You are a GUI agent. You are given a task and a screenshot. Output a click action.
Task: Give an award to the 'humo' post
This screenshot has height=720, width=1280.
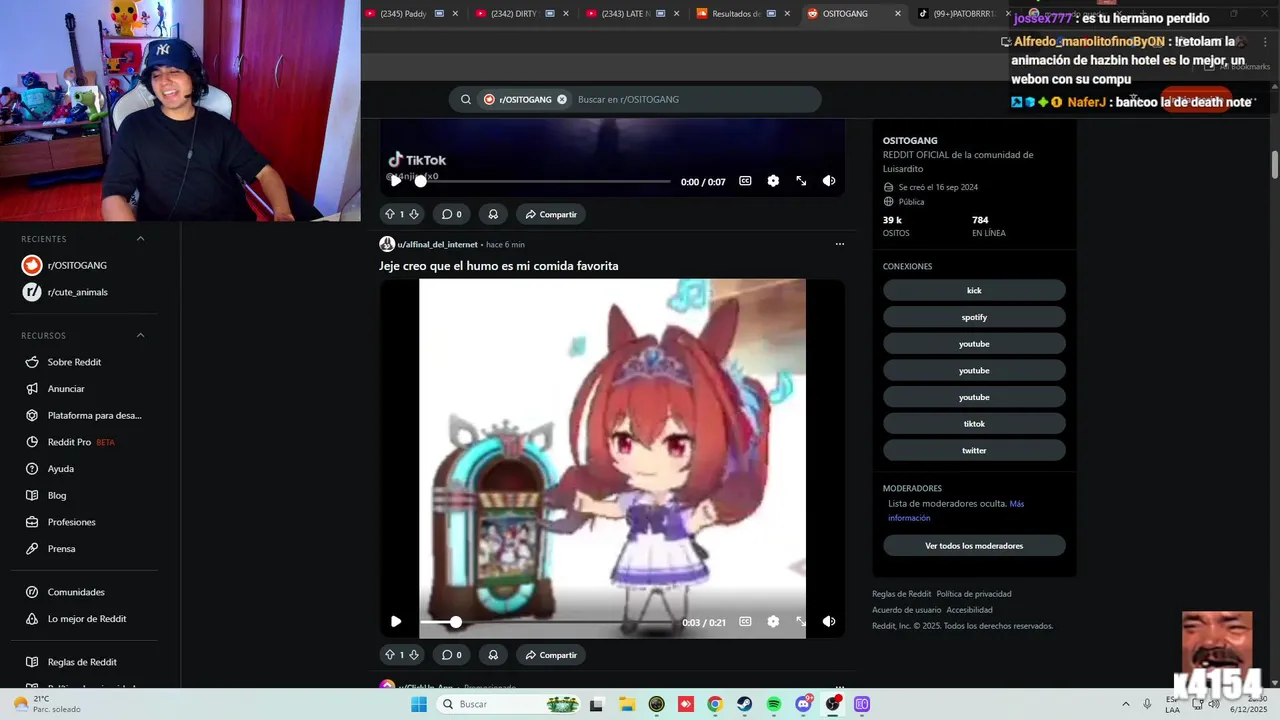click(493, 655)
